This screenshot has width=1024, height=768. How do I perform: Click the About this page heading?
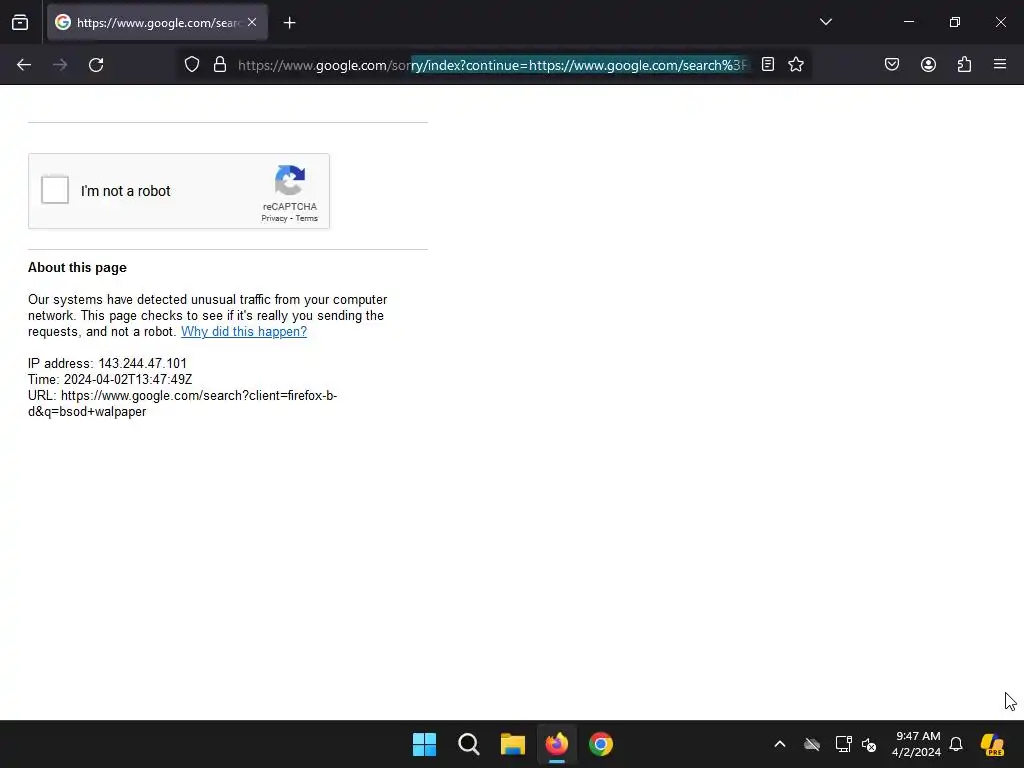(77, 267)
